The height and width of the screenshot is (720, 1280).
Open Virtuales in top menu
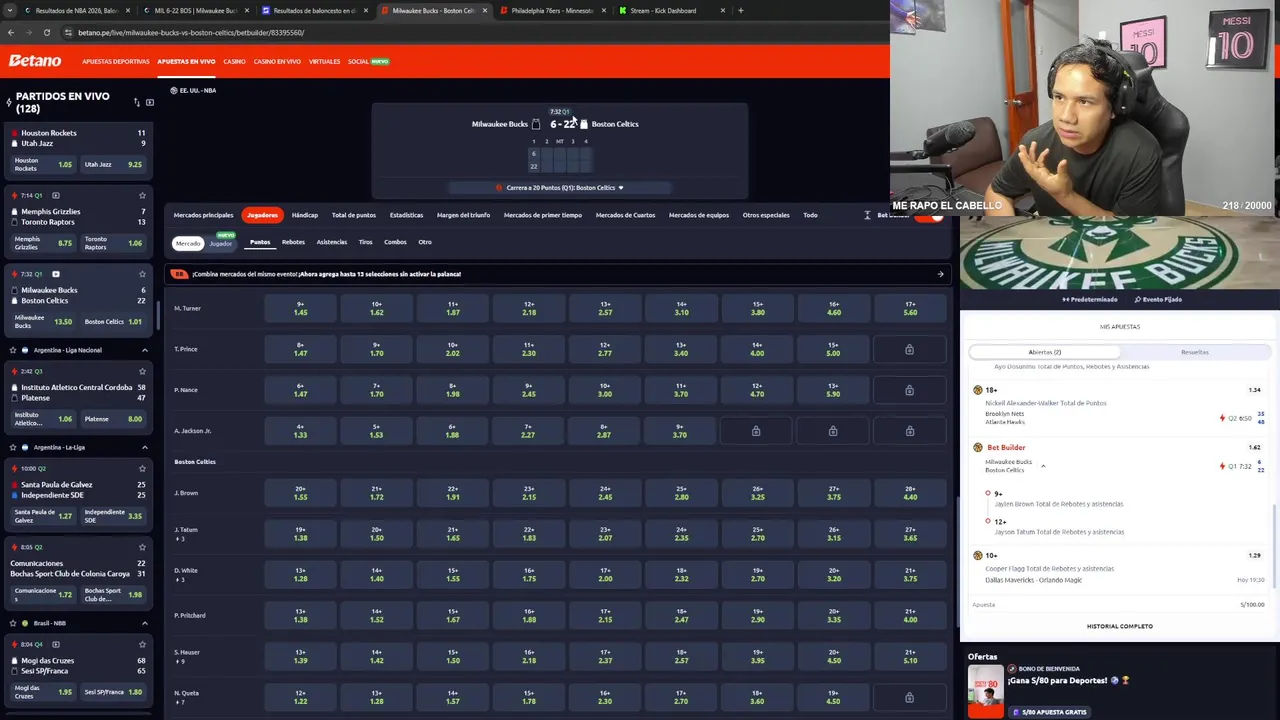(x=324, y=61)
